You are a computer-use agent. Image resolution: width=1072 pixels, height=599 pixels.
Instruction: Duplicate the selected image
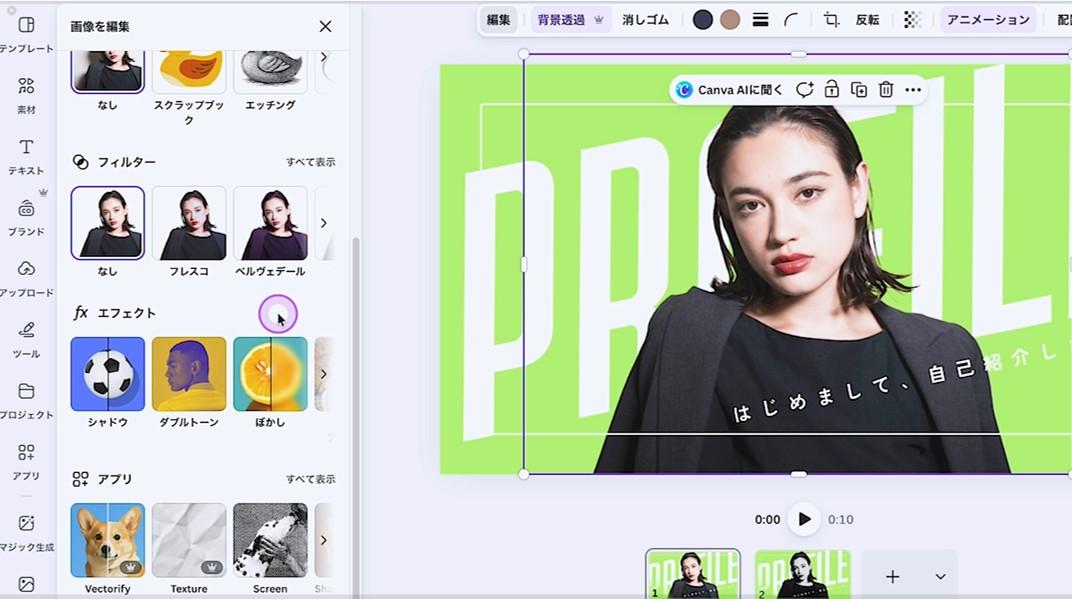coord(859,90)
